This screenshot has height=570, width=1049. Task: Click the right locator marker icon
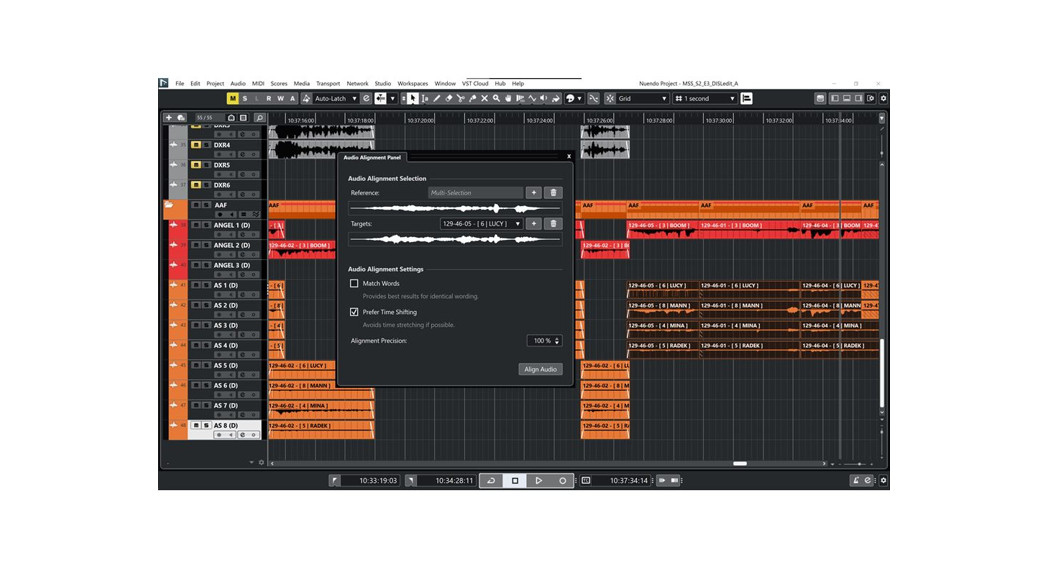click(x=411, y=480)
